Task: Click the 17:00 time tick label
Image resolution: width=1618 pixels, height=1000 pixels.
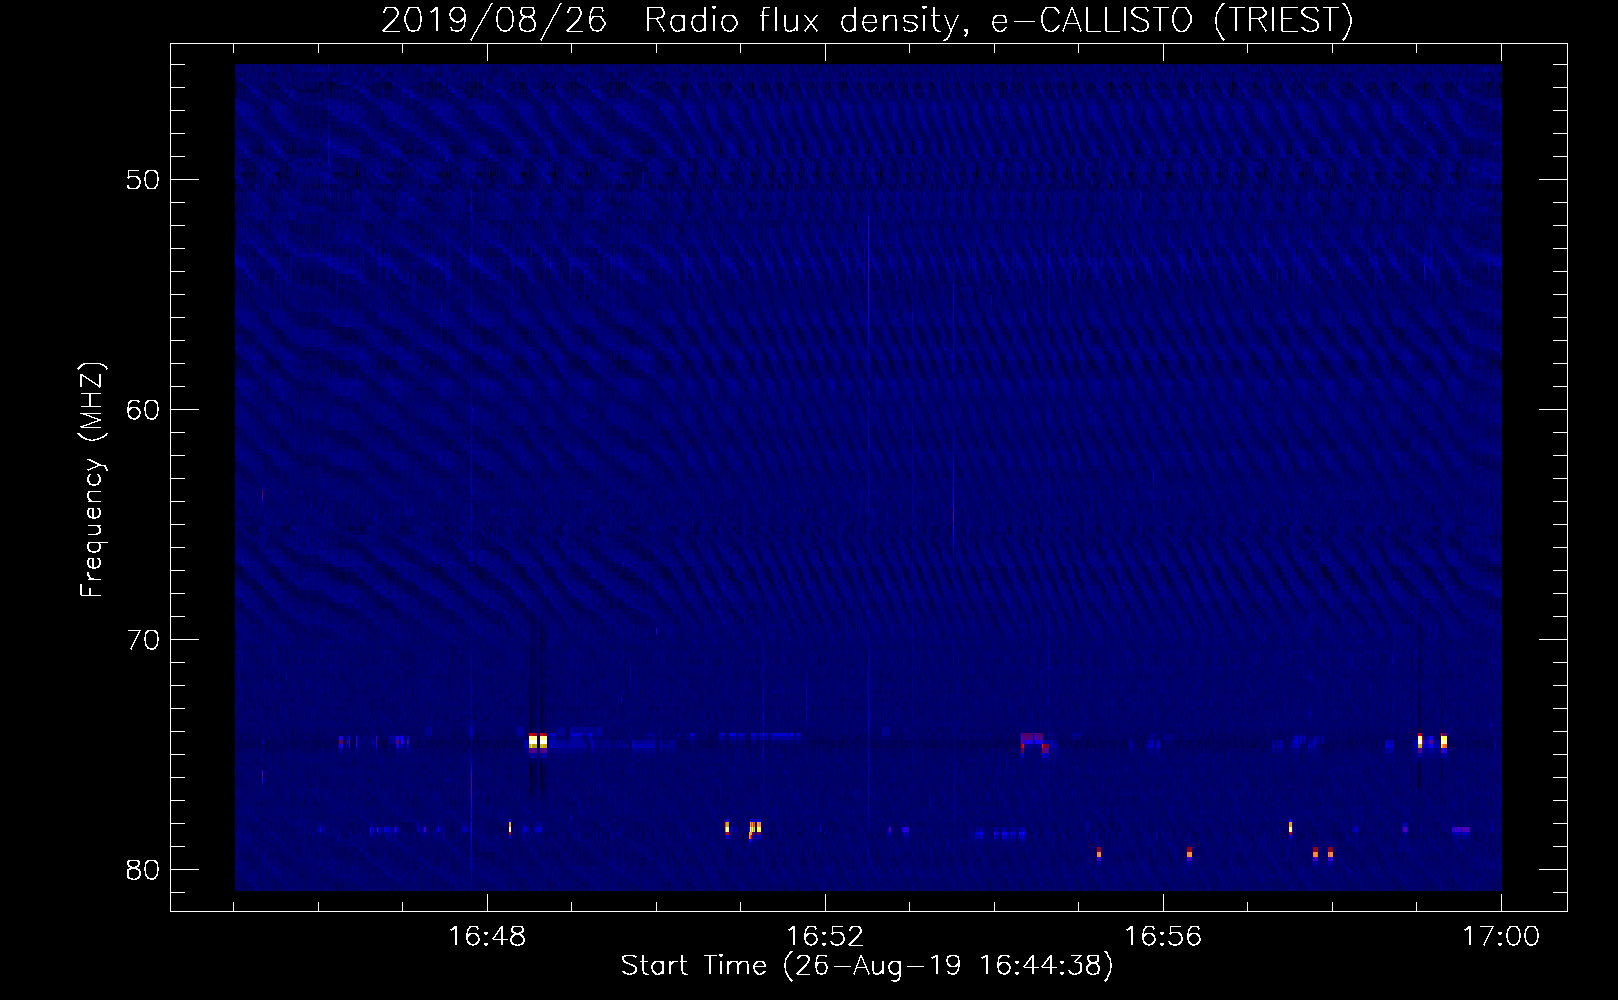Action: click(x=1501, y=937)
